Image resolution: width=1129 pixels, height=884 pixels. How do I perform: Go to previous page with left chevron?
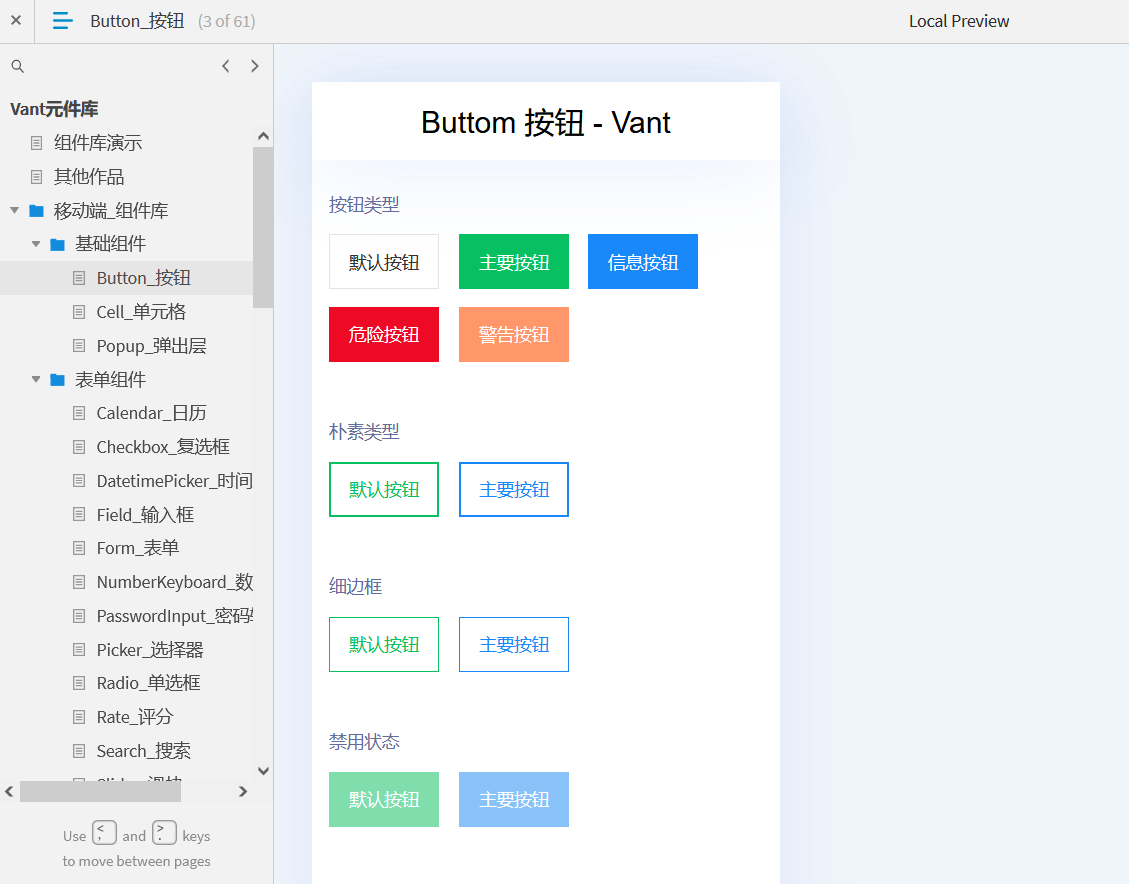(x=225, y=66)
